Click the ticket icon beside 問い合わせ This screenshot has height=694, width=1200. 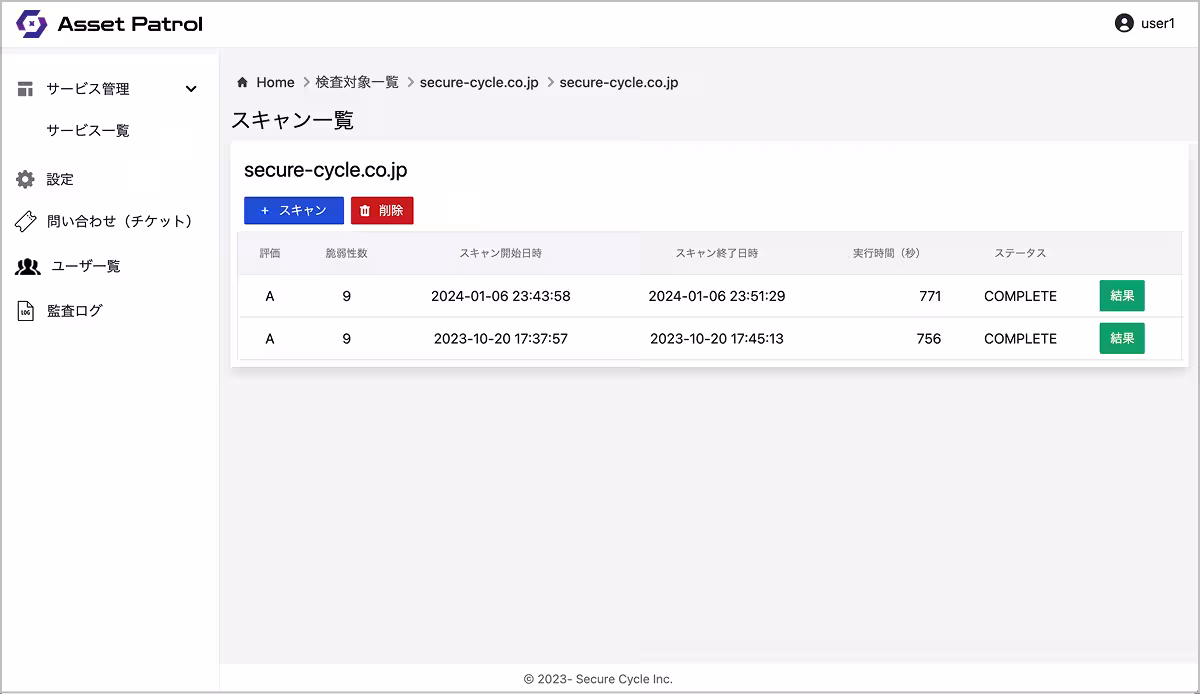(25, 222)
